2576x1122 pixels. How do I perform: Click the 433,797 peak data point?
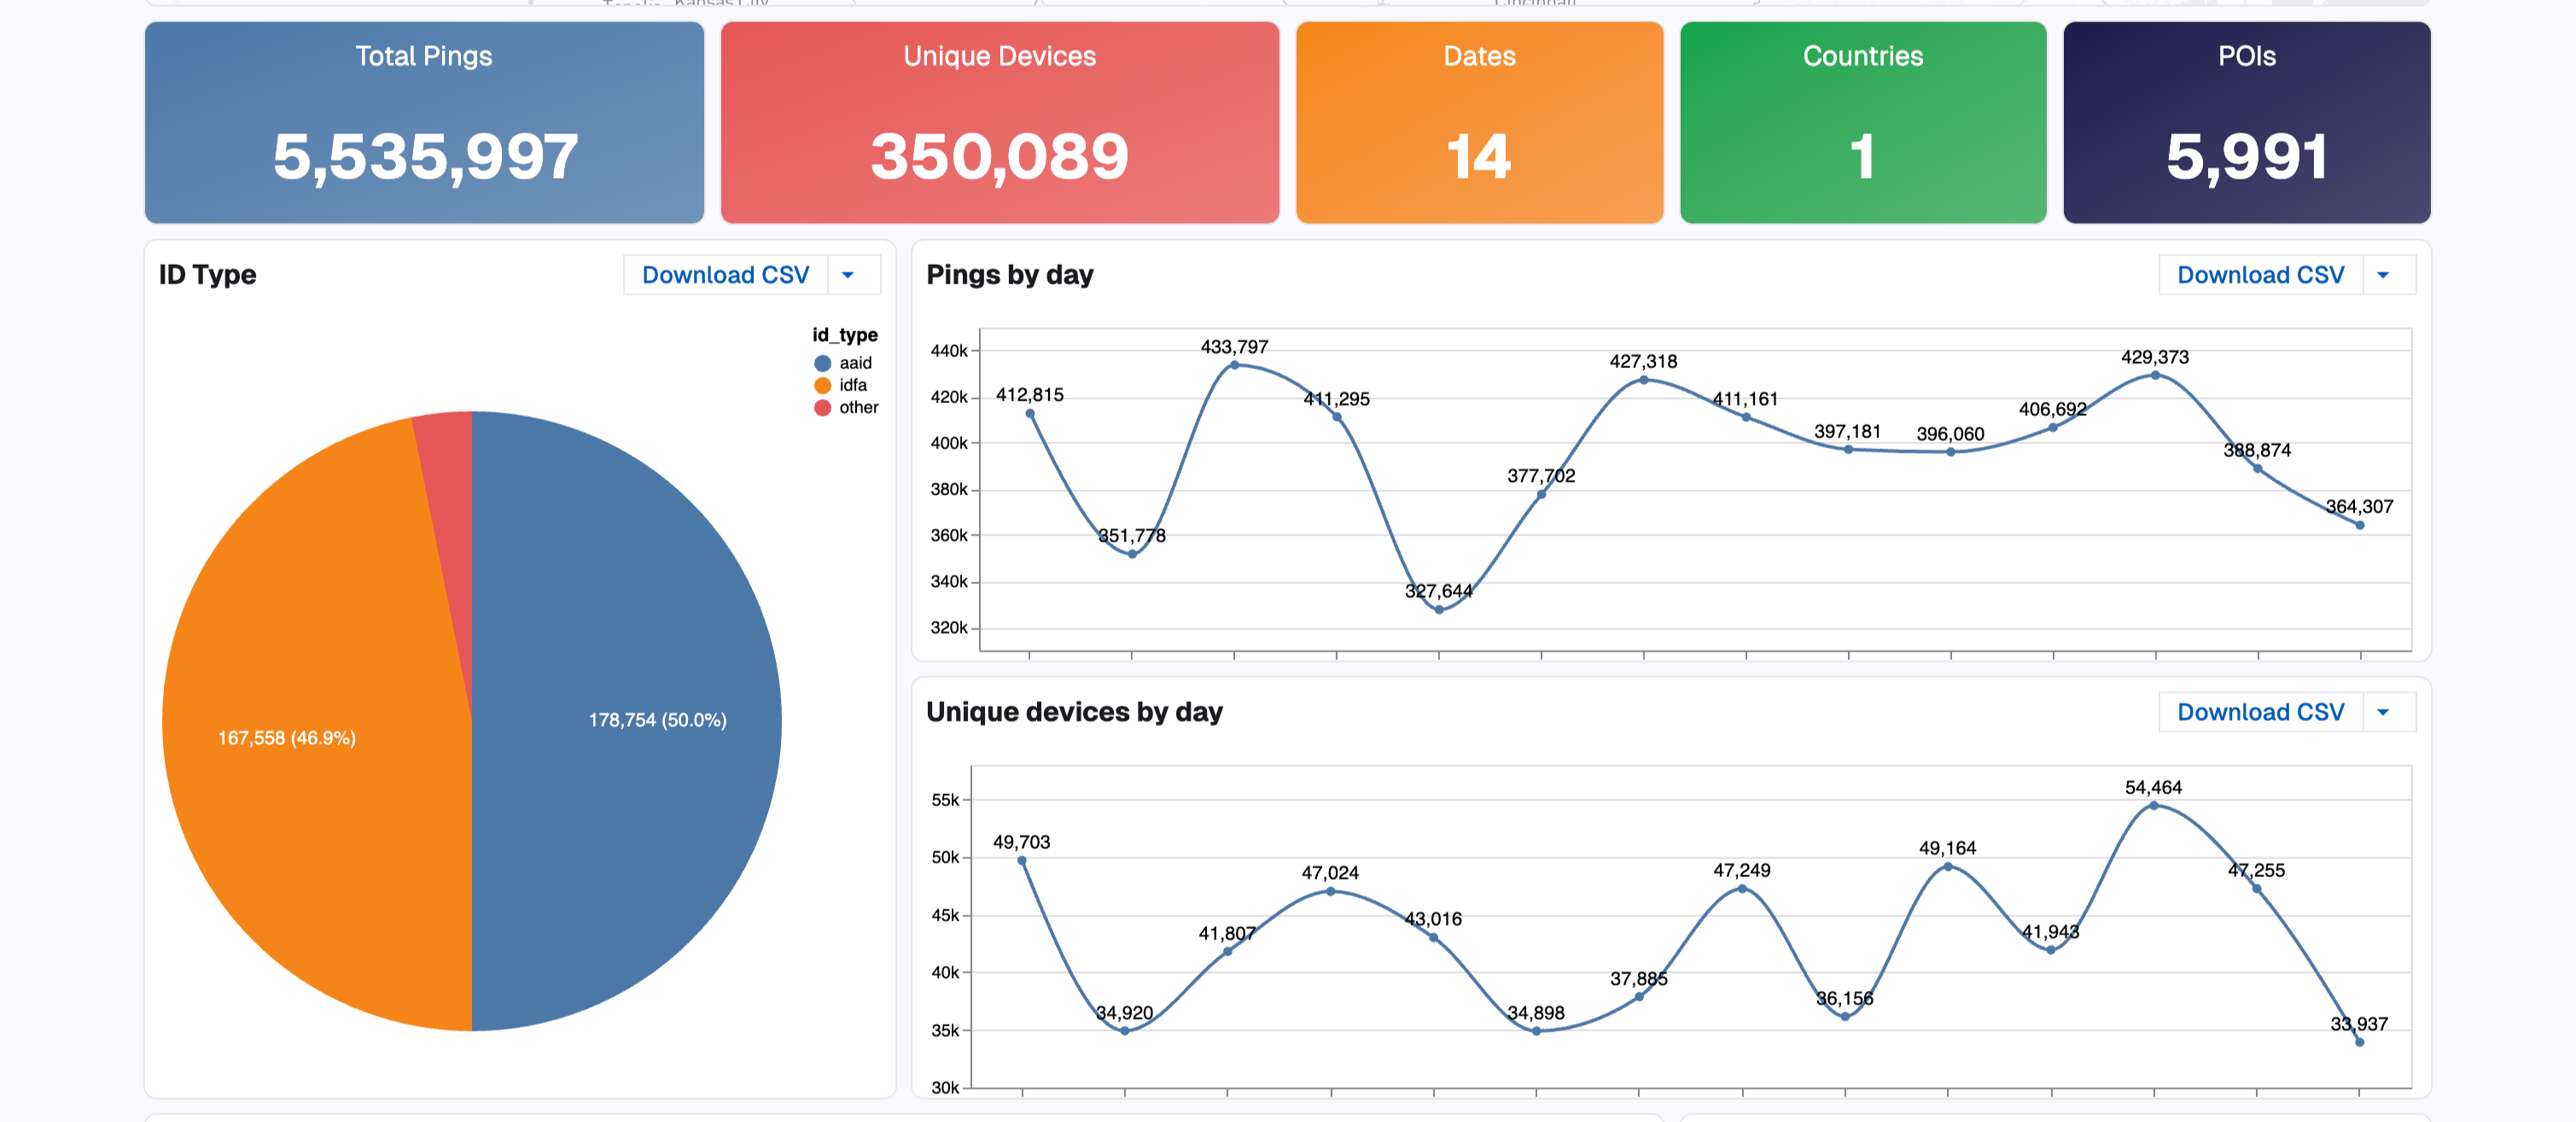(x=1234, y=365)
